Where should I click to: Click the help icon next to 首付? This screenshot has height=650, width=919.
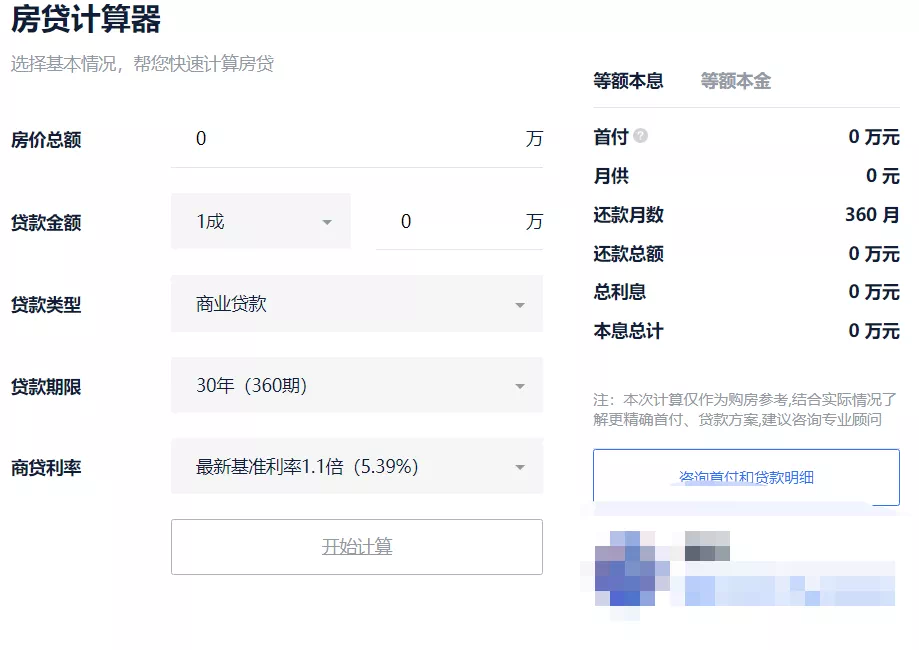tap(640, 136)
